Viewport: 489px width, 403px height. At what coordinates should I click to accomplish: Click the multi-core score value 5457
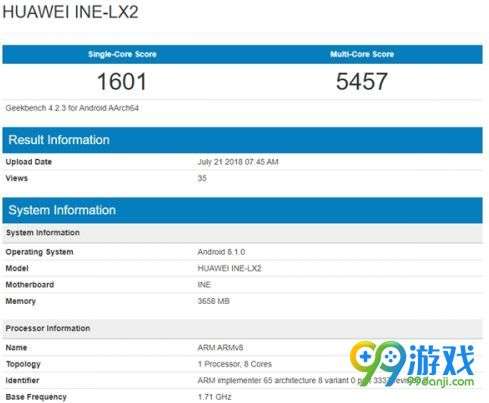pyautogui.click(x=362, y=81)
